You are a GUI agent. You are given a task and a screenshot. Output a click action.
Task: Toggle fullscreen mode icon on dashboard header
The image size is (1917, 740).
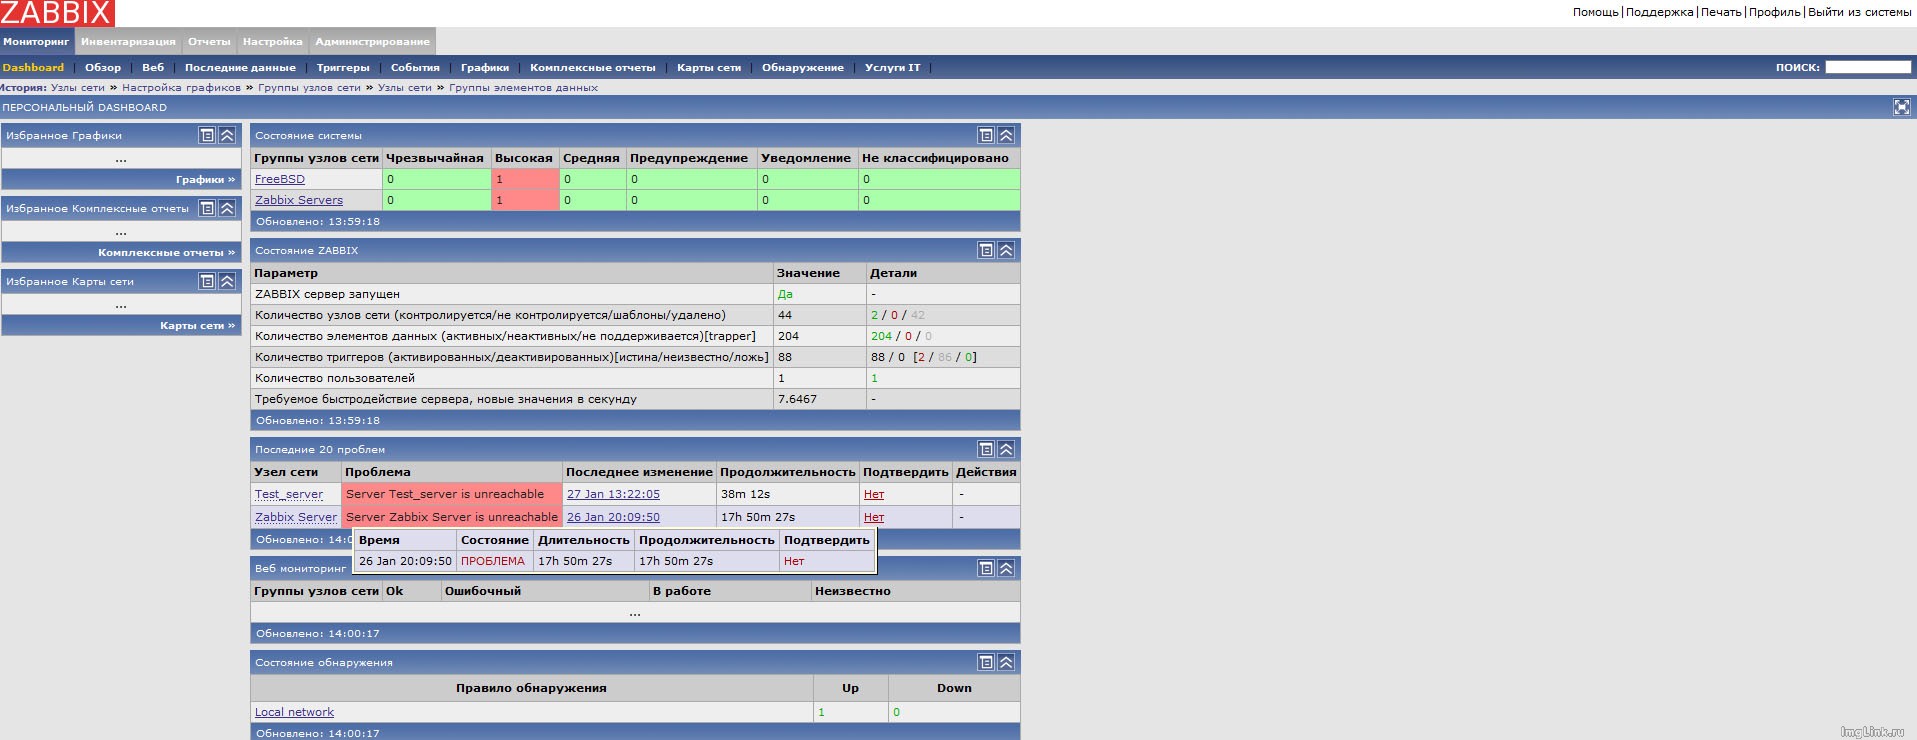[x=1901, y=107]
